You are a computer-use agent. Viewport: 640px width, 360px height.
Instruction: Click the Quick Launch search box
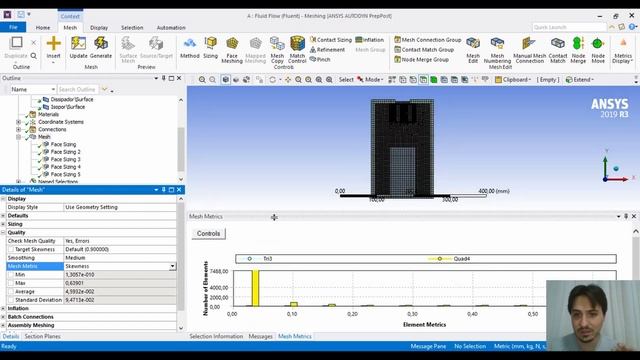click(569, 27)
